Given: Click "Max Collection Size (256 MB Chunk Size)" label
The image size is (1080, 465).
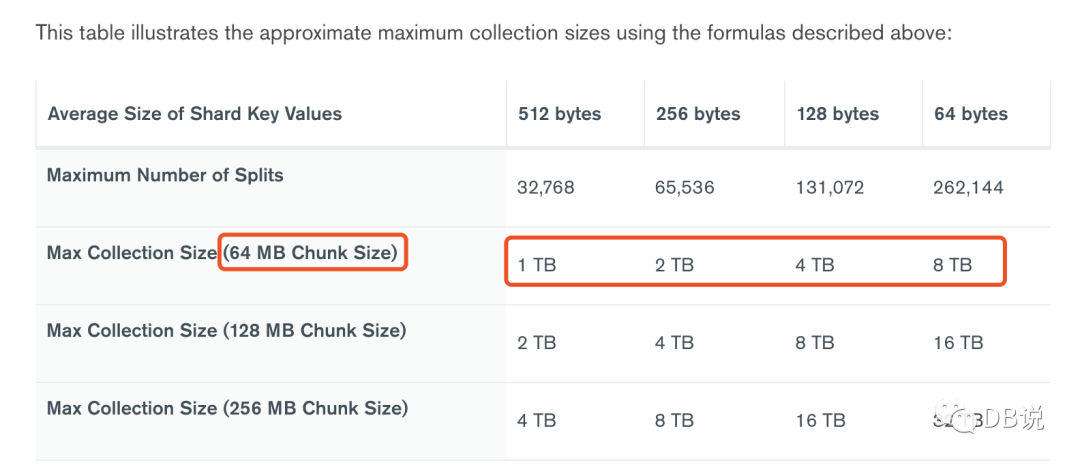Looking at the screenshot, I should click(227, 408).
